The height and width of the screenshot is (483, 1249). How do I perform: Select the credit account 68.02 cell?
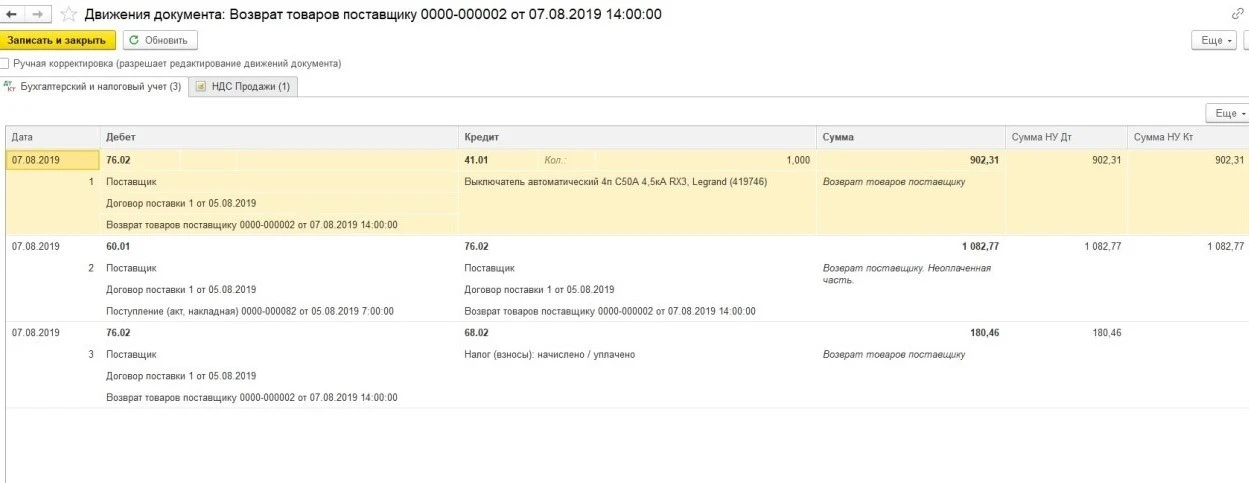[477, 332]
